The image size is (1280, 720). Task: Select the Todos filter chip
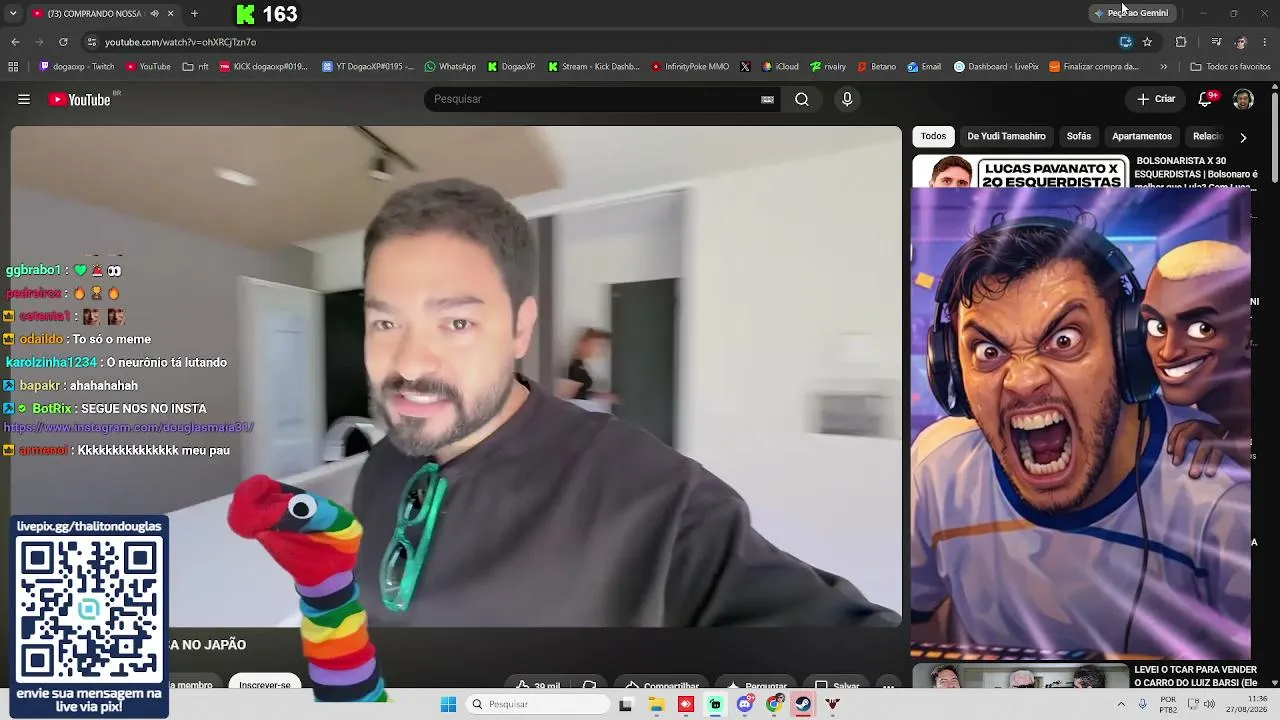click(933, 136)
